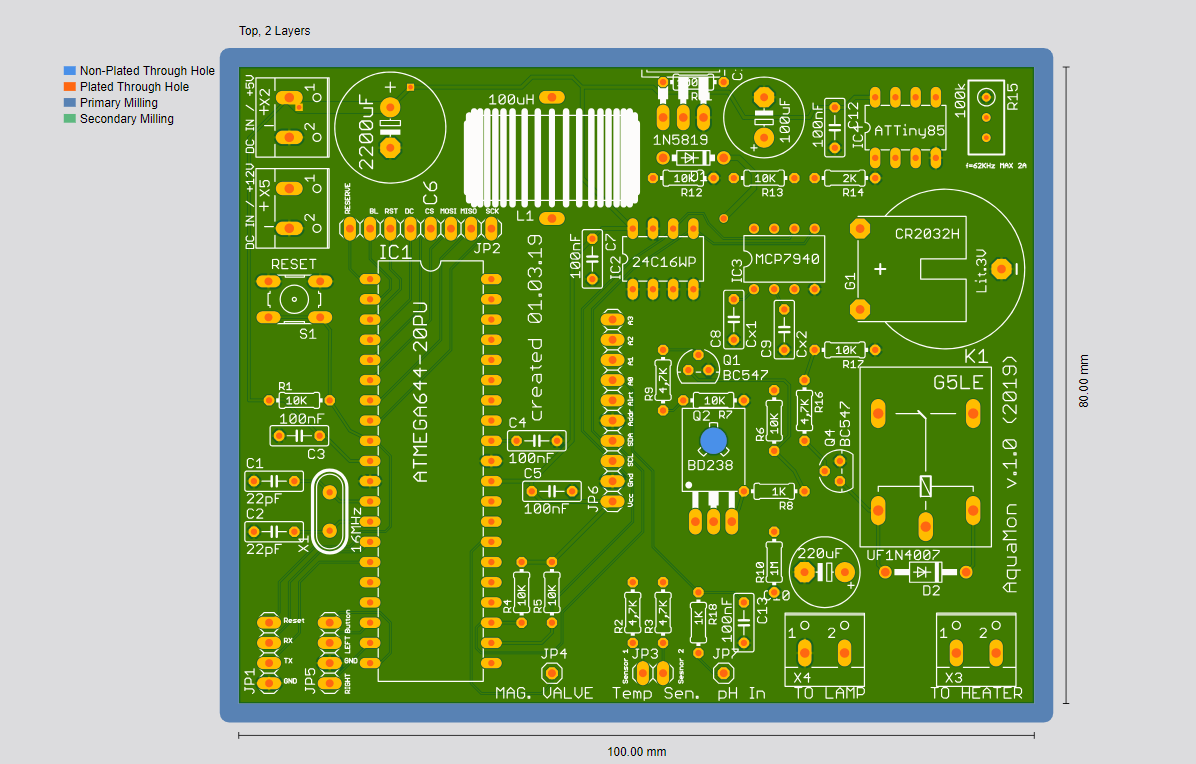Click the R14 2K resistor
1196x764 pixels.
[845, 178]
